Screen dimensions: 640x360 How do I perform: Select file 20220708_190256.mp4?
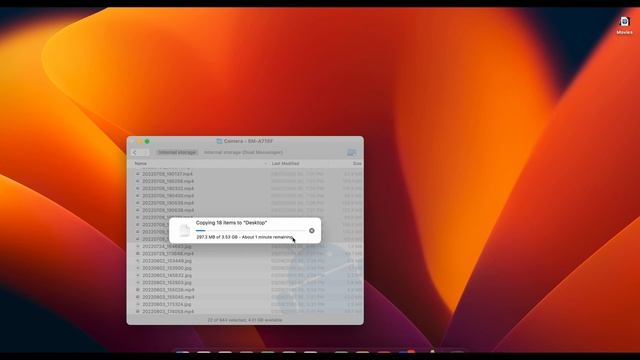pos(168,181)
